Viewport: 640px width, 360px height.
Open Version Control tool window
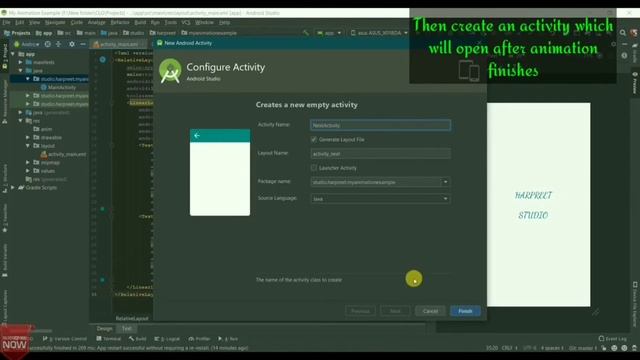[65, 339]
